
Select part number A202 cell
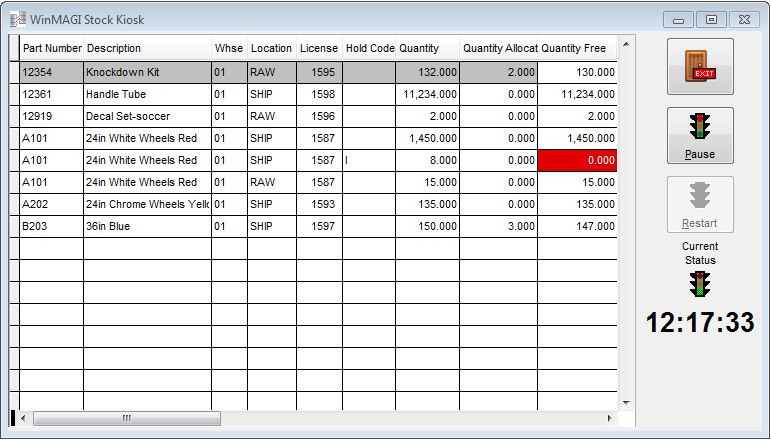point(52,205)
